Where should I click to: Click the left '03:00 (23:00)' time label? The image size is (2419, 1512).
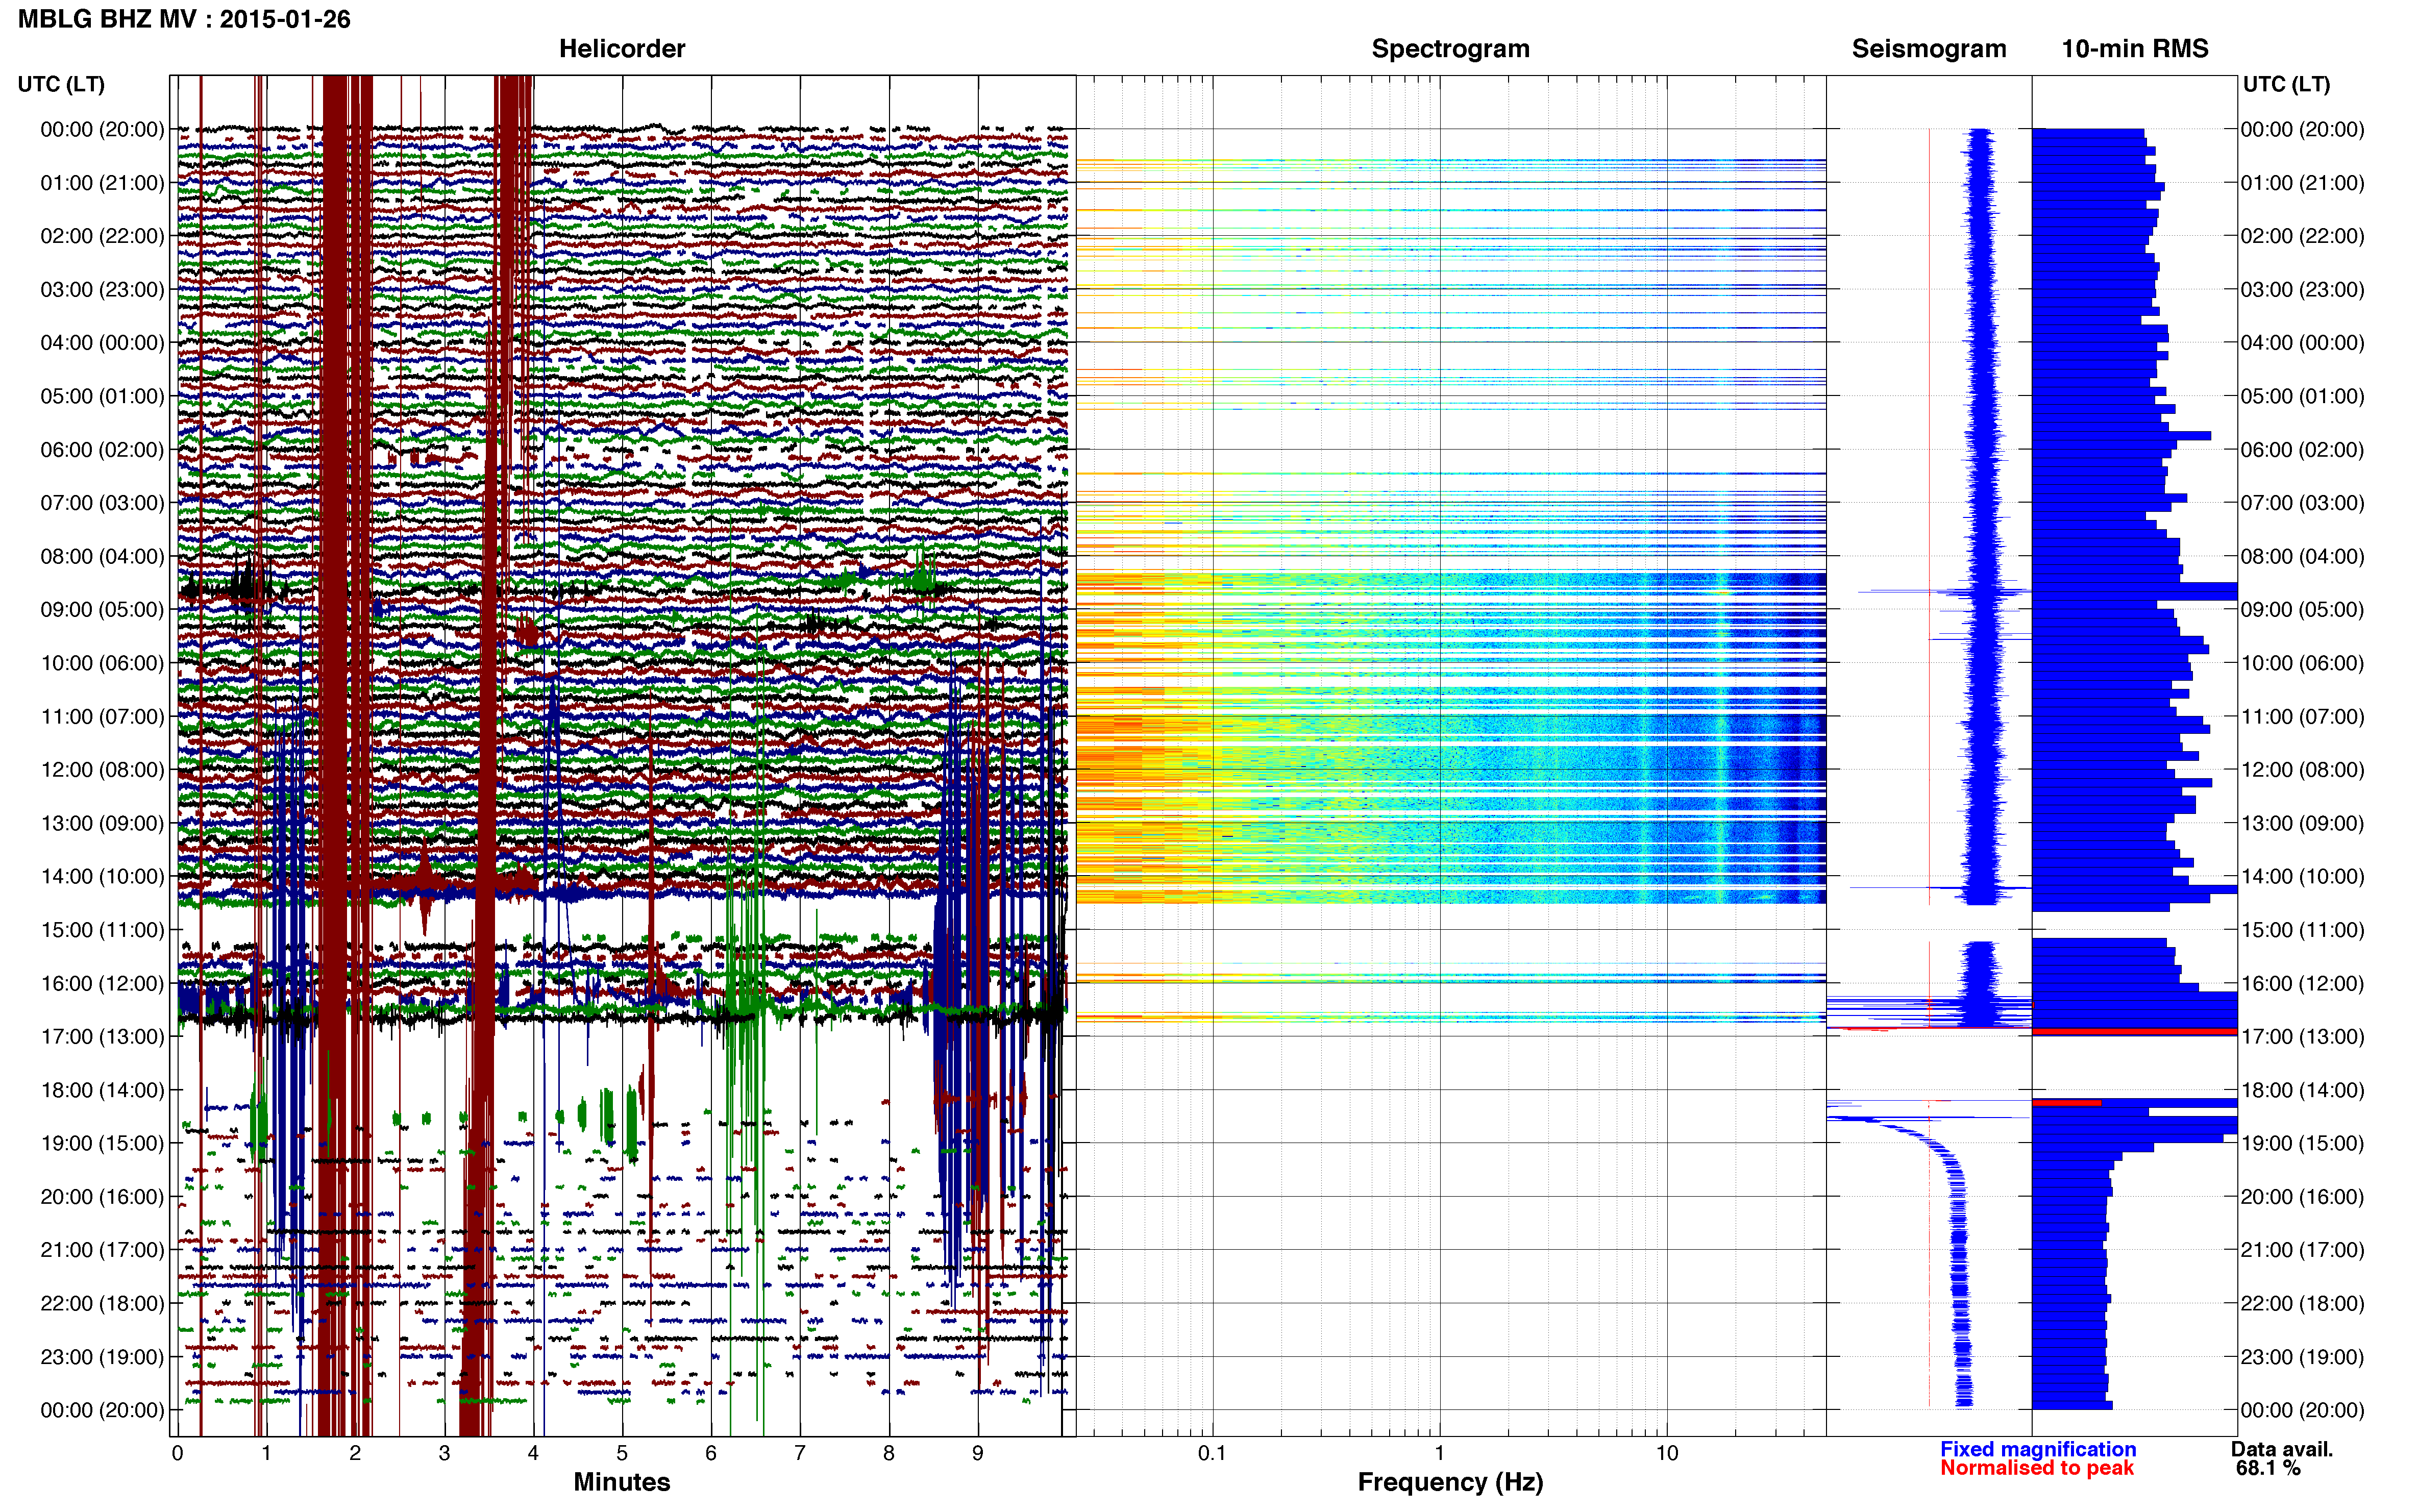[102, 289]
